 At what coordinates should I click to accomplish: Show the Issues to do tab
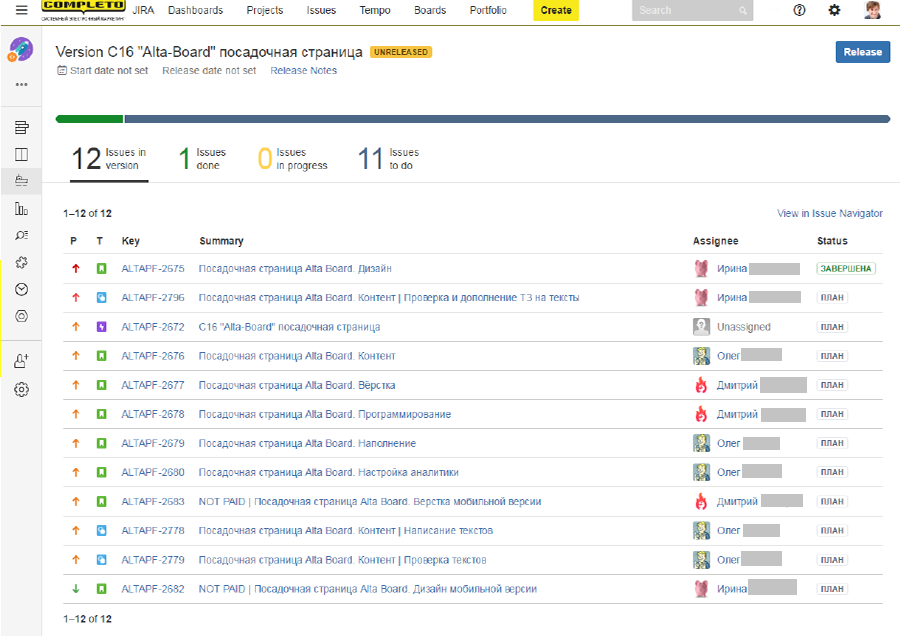coord(385,159)
